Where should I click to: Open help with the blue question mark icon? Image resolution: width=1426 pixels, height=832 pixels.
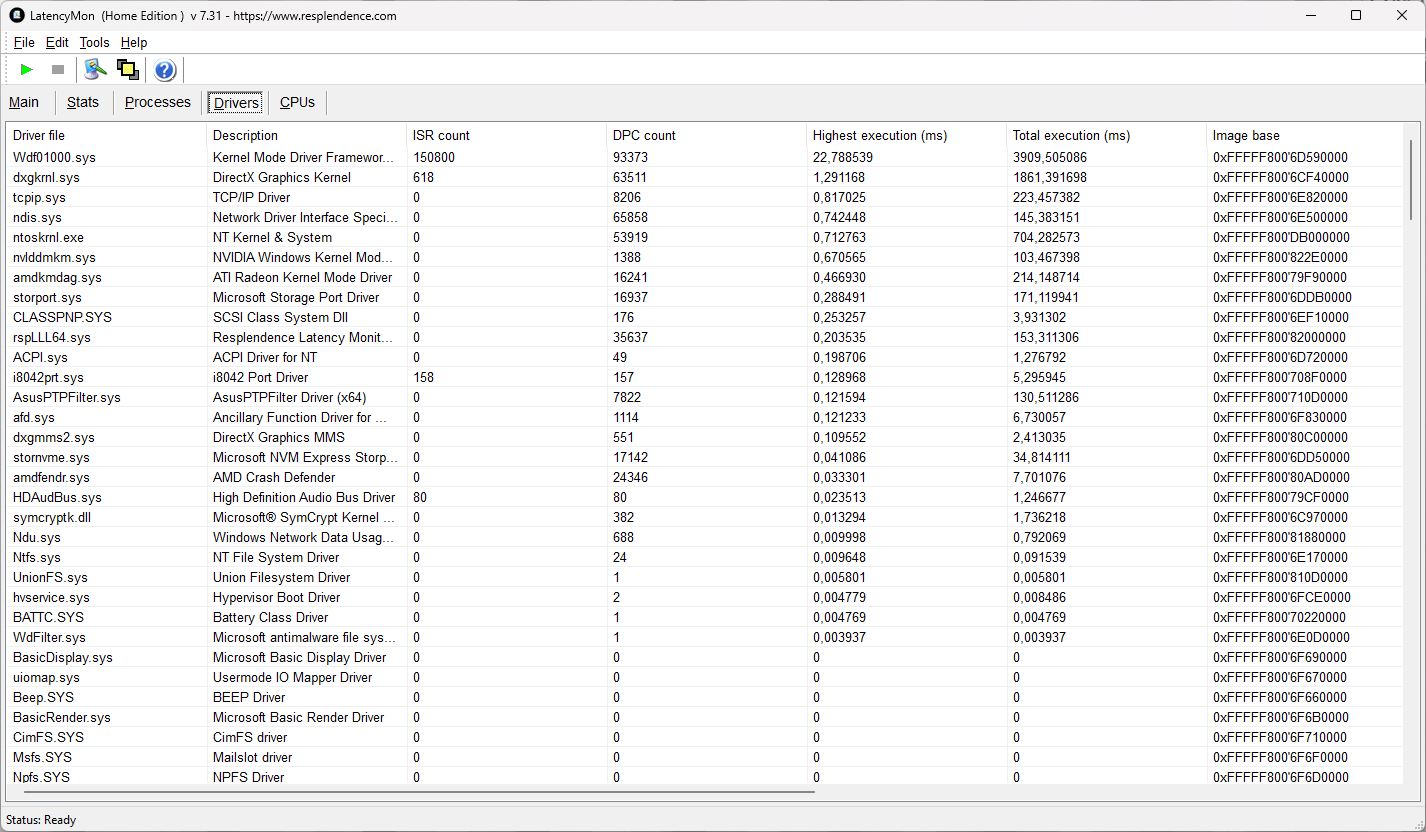coord(165,69)
